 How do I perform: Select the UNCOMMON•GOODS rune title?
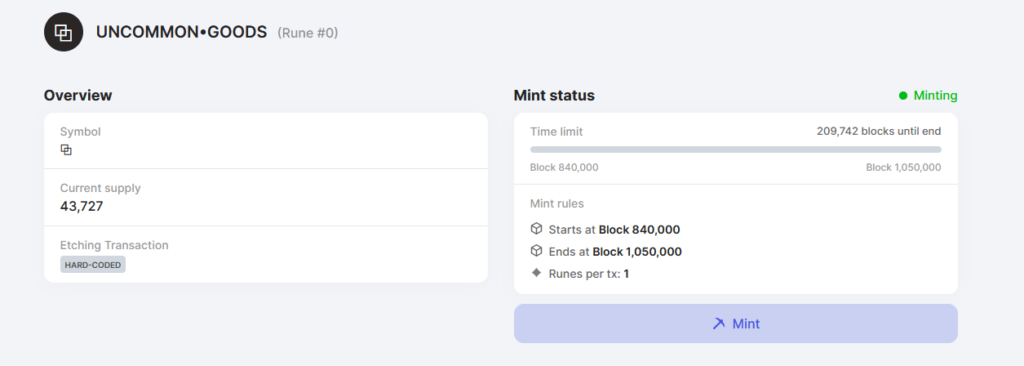[182, 32]
